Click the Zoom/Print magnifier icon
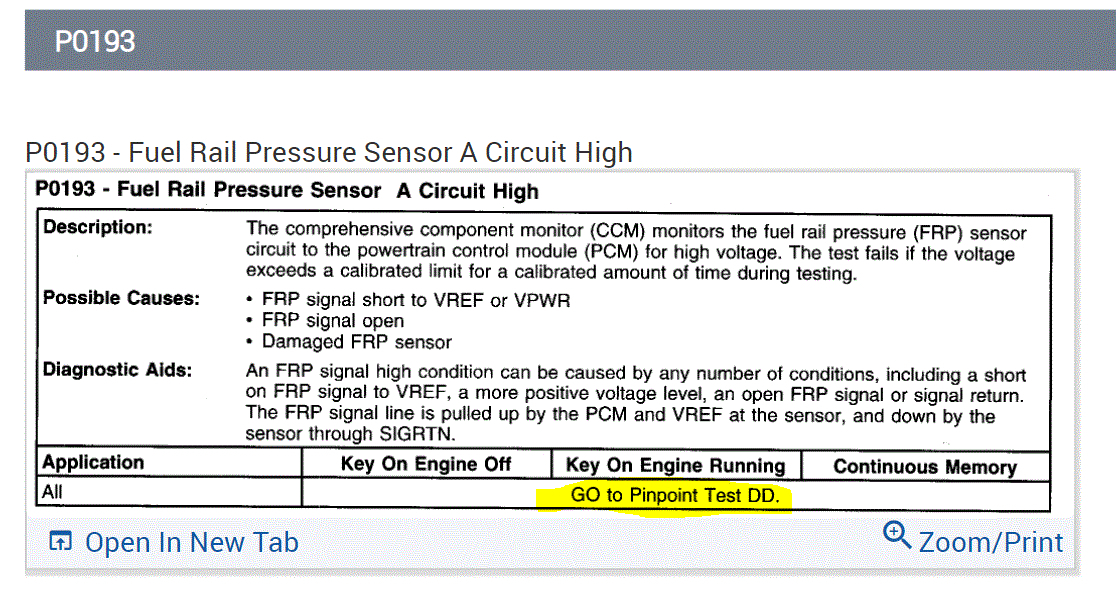 (897, 536)
